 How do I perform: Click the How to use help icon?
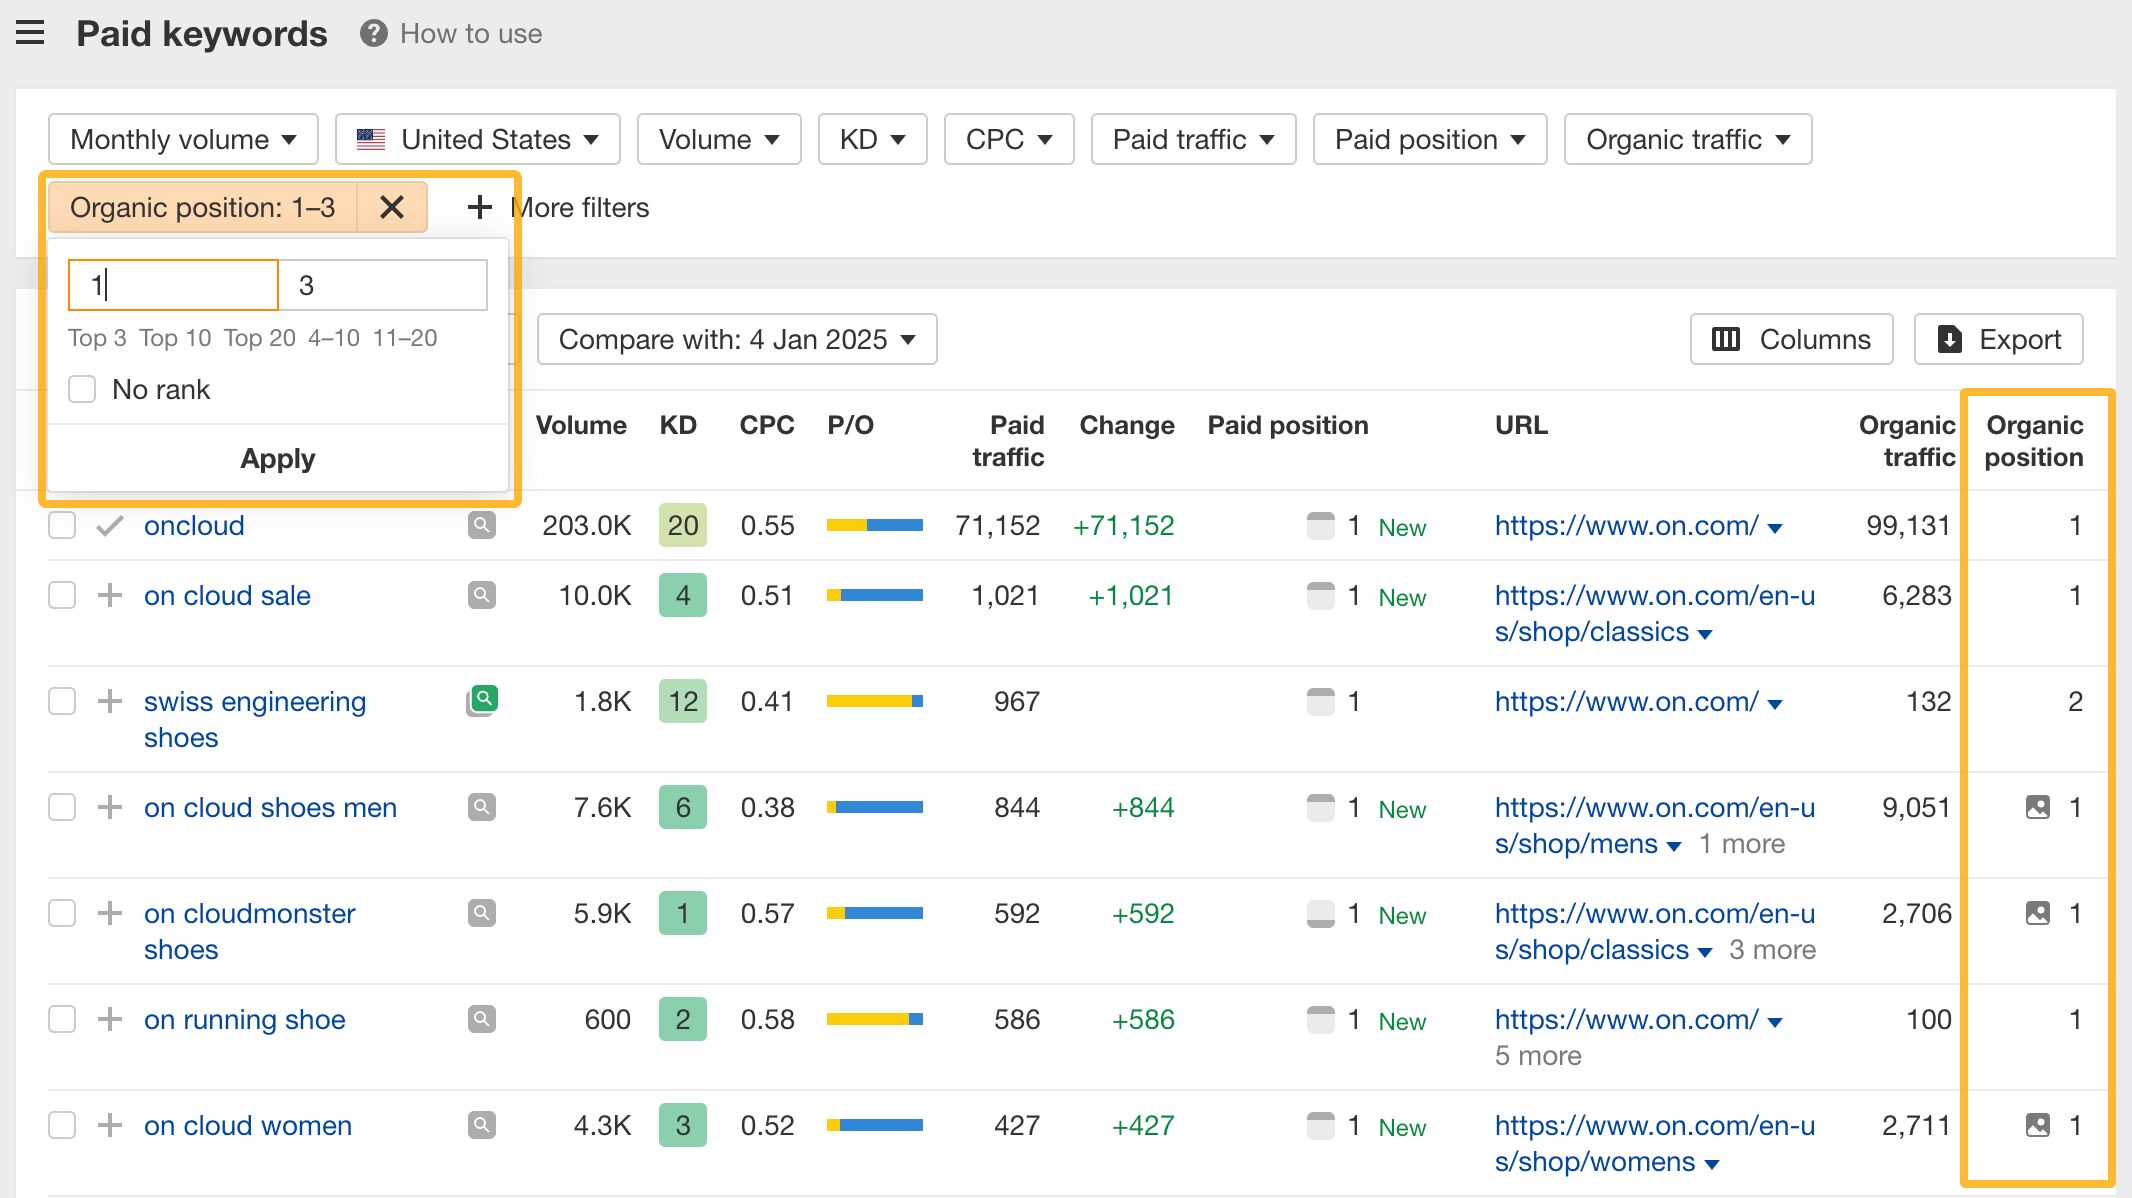pyautogui.click(x=373, y=33)
